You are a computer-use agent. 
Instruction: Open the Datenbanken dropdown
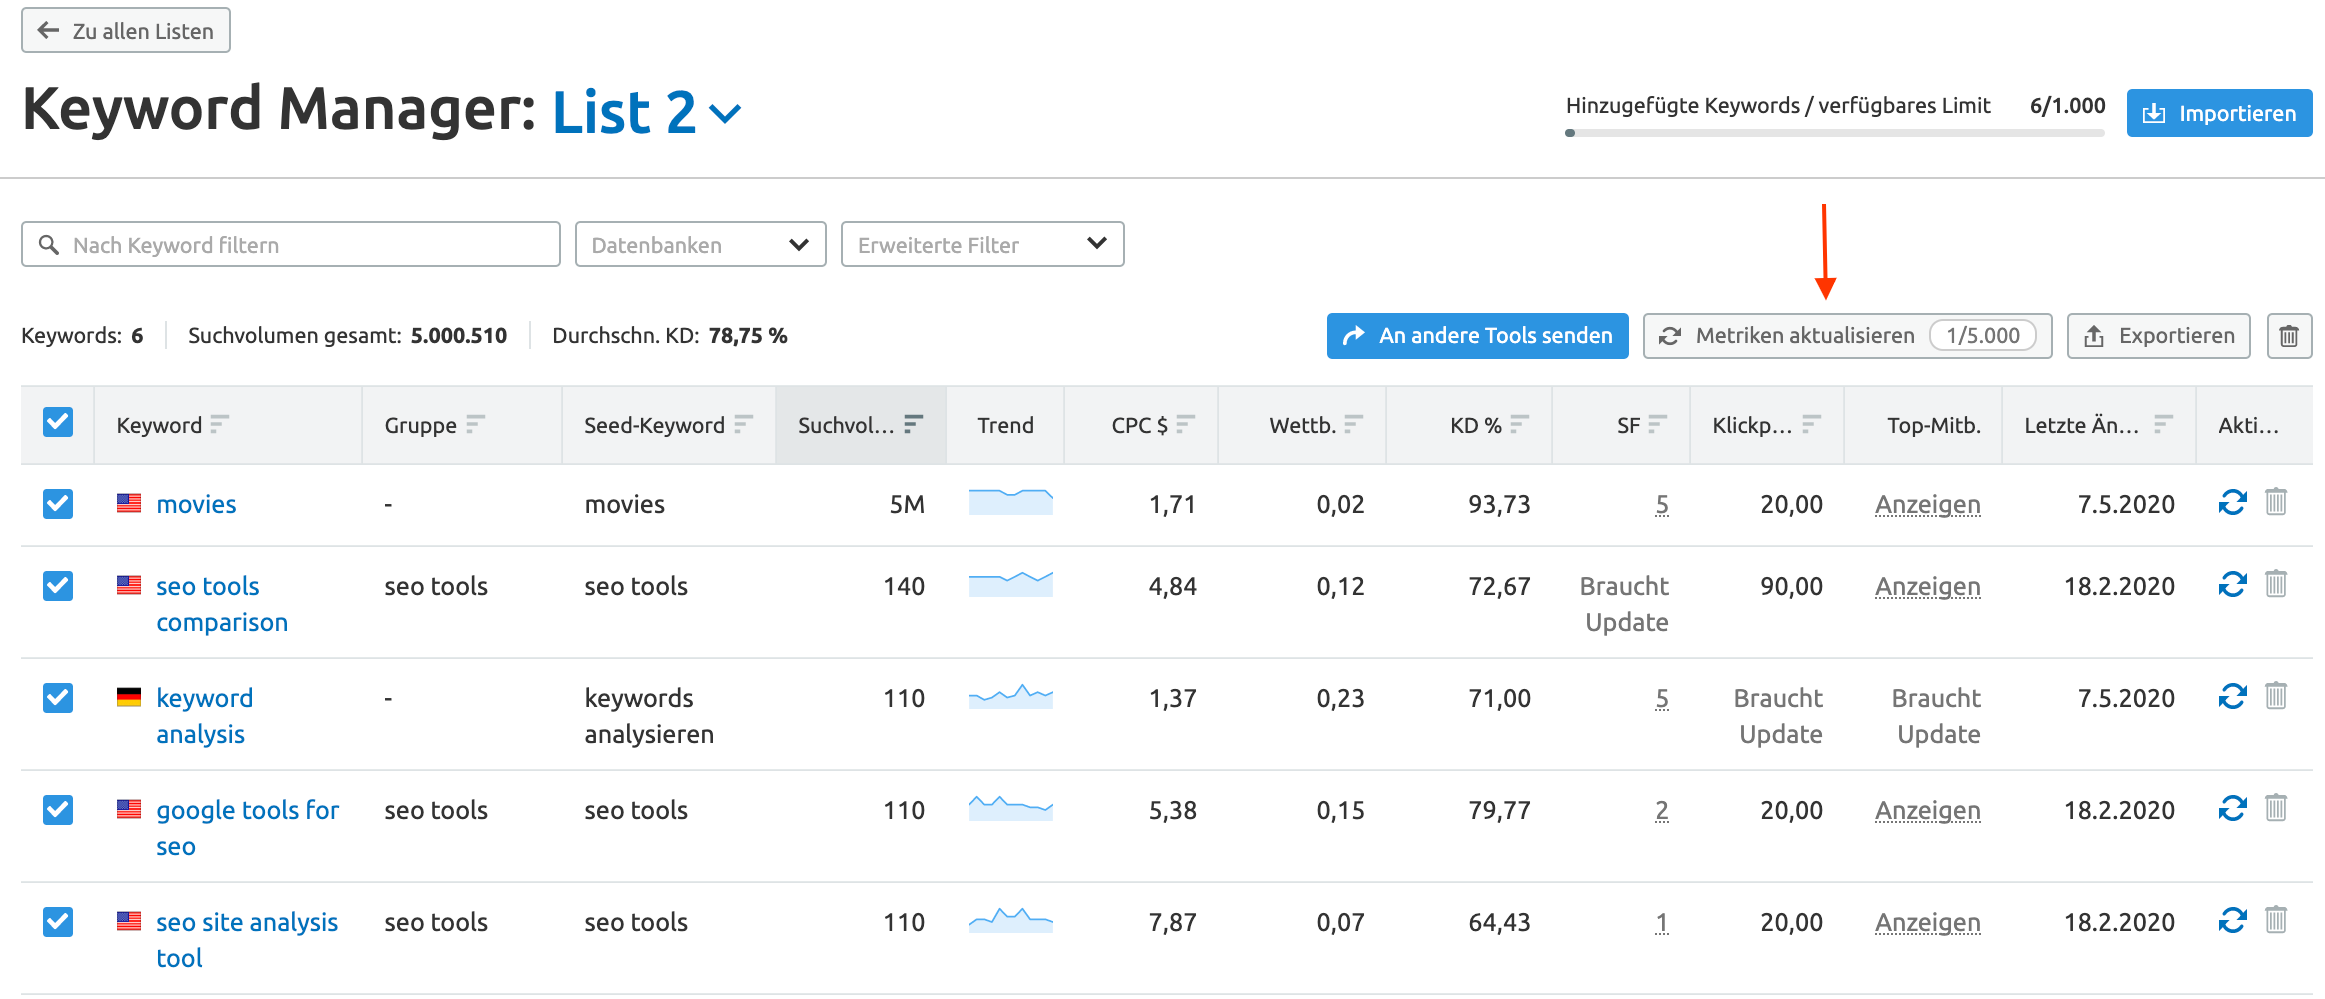point(700,244)
